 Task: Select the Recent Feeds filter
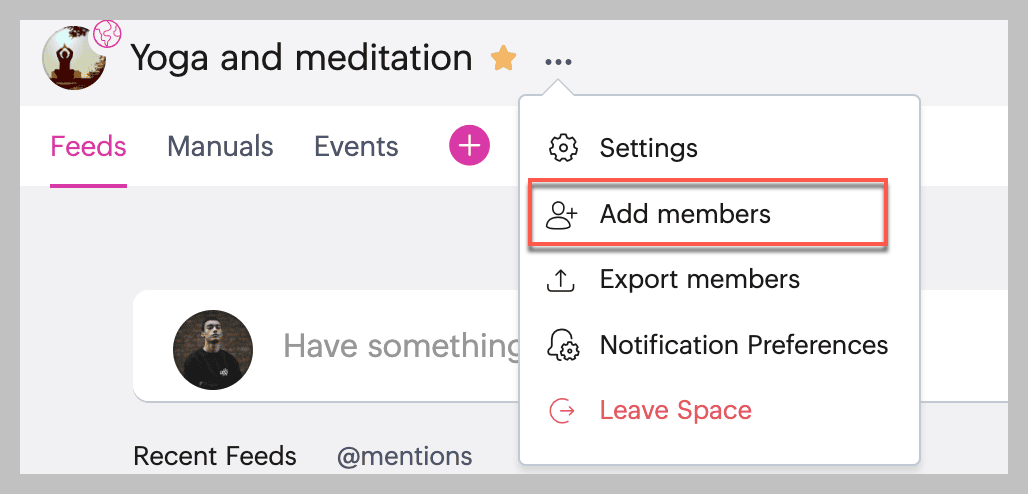click(x=215, y=457)
